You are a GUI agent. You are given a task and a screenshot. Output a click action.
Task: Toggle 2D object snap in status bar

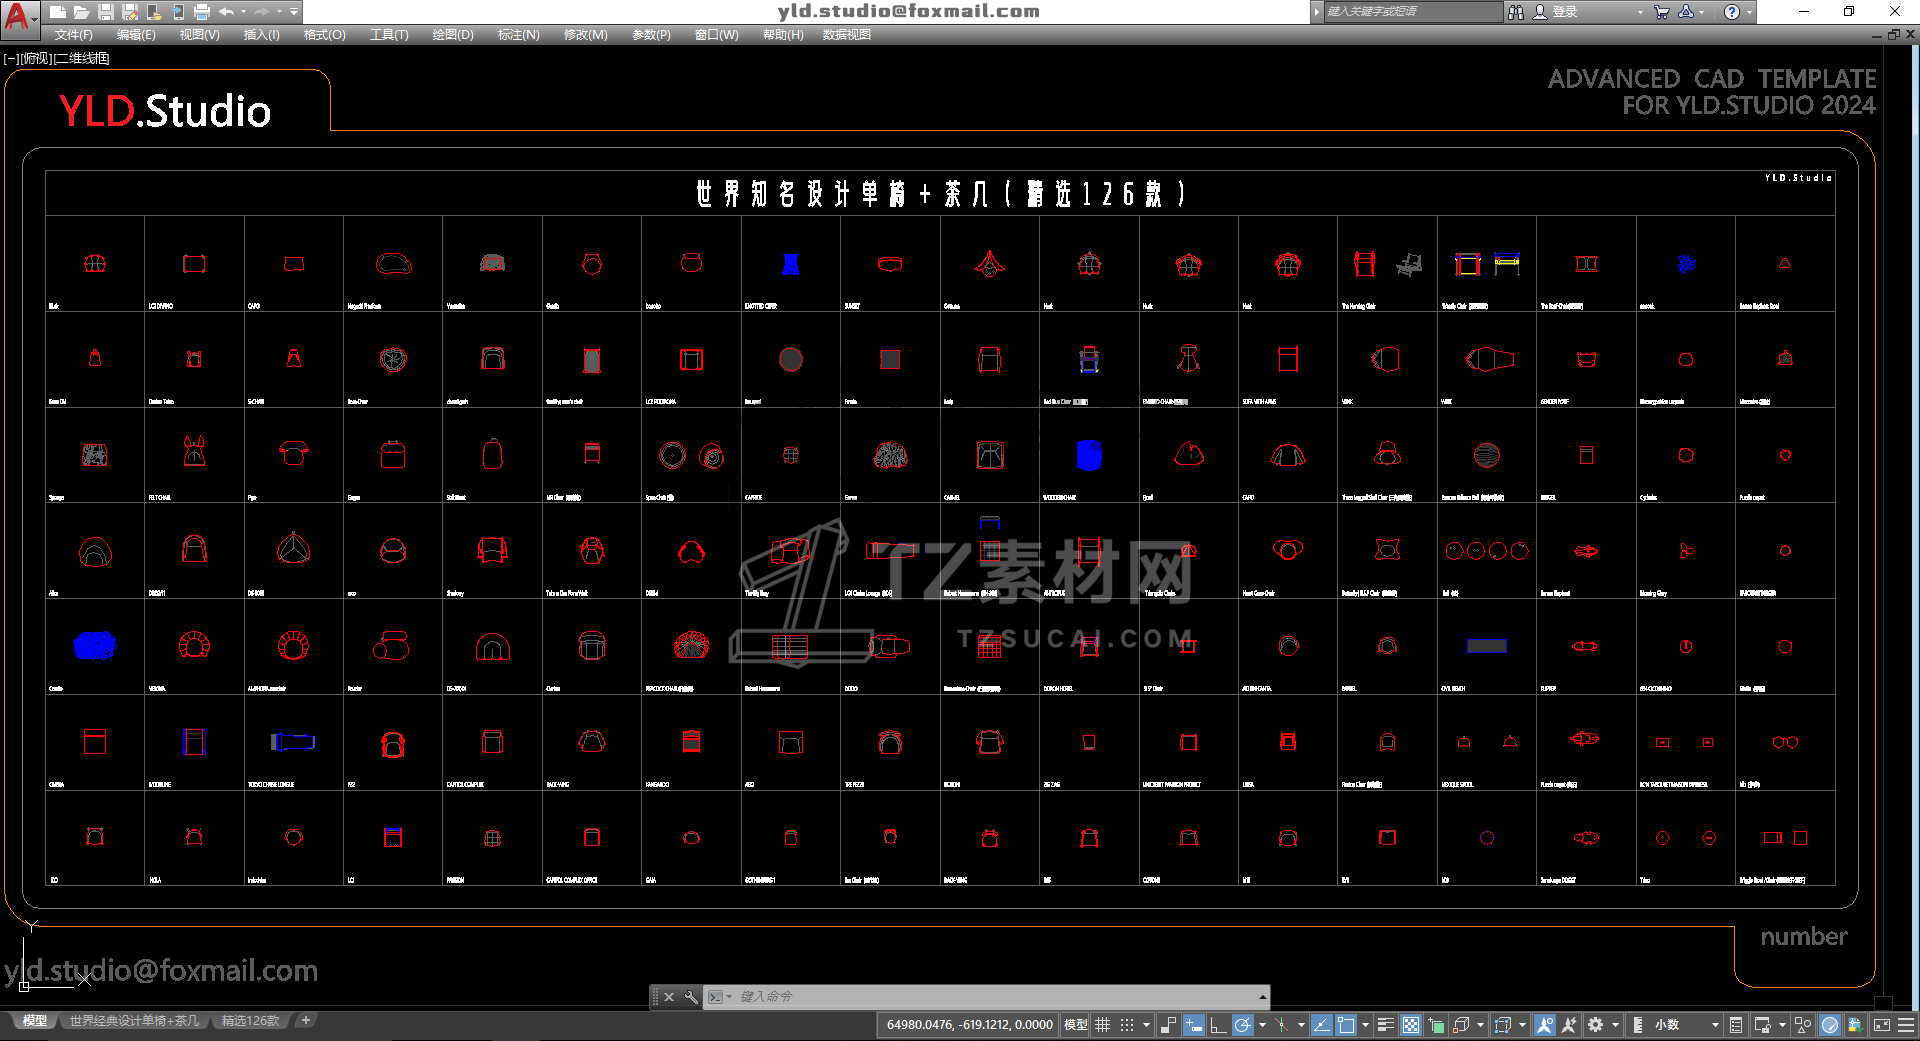tap(1346, 1025)
